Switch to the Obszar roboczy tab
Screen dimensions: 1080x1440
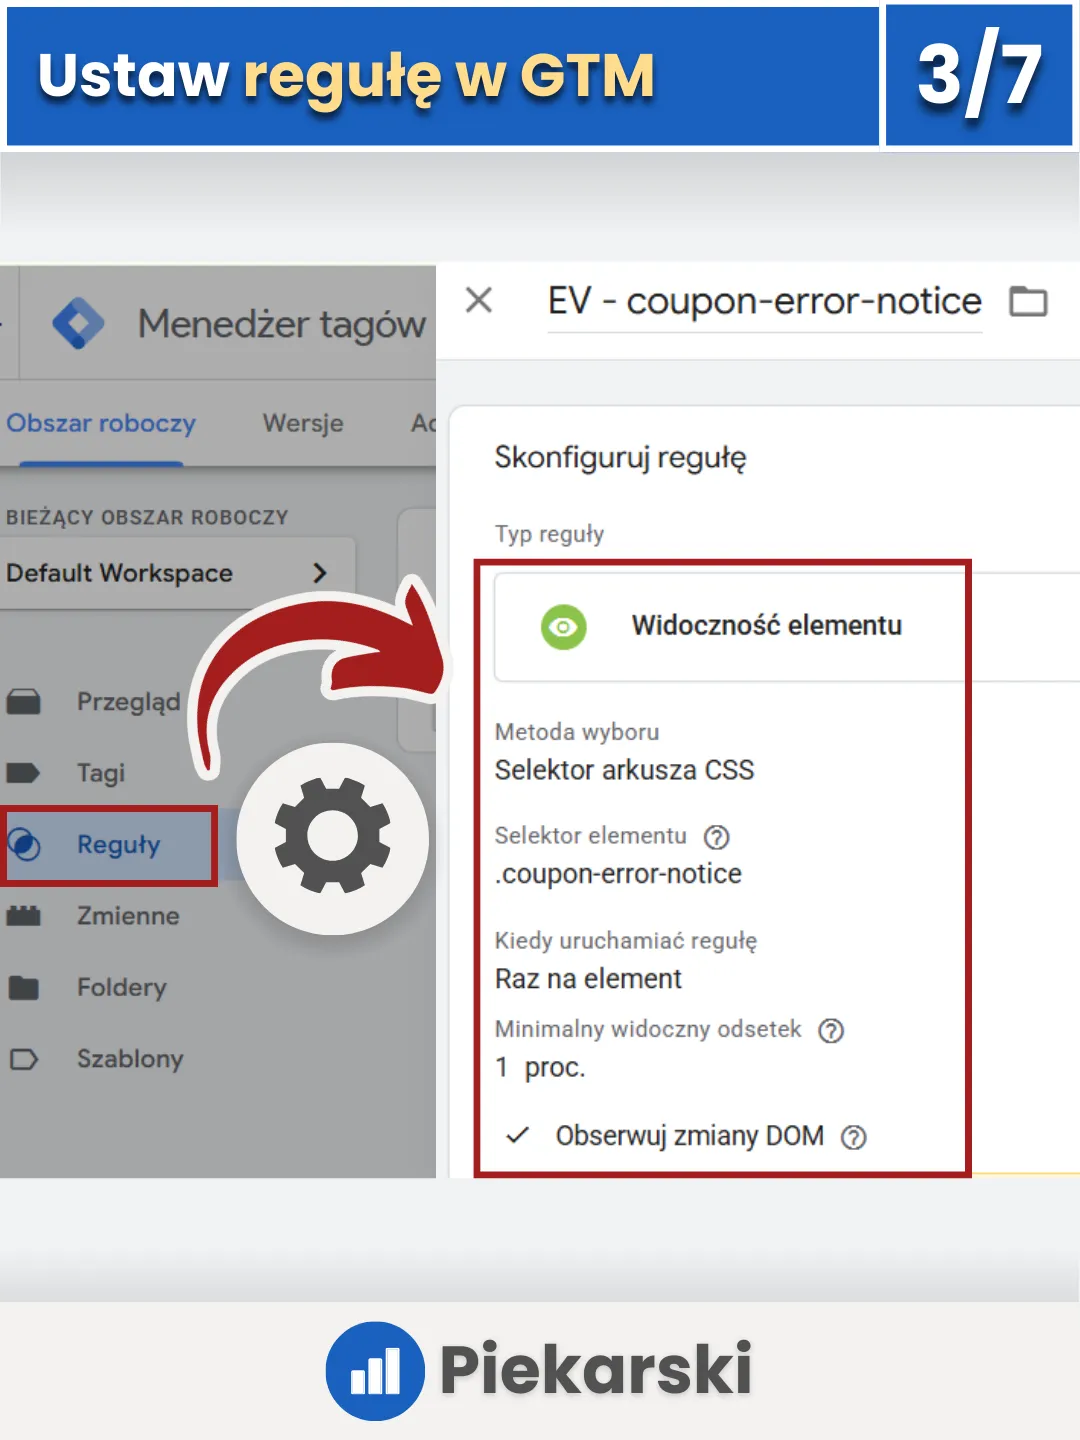(101, 424)
